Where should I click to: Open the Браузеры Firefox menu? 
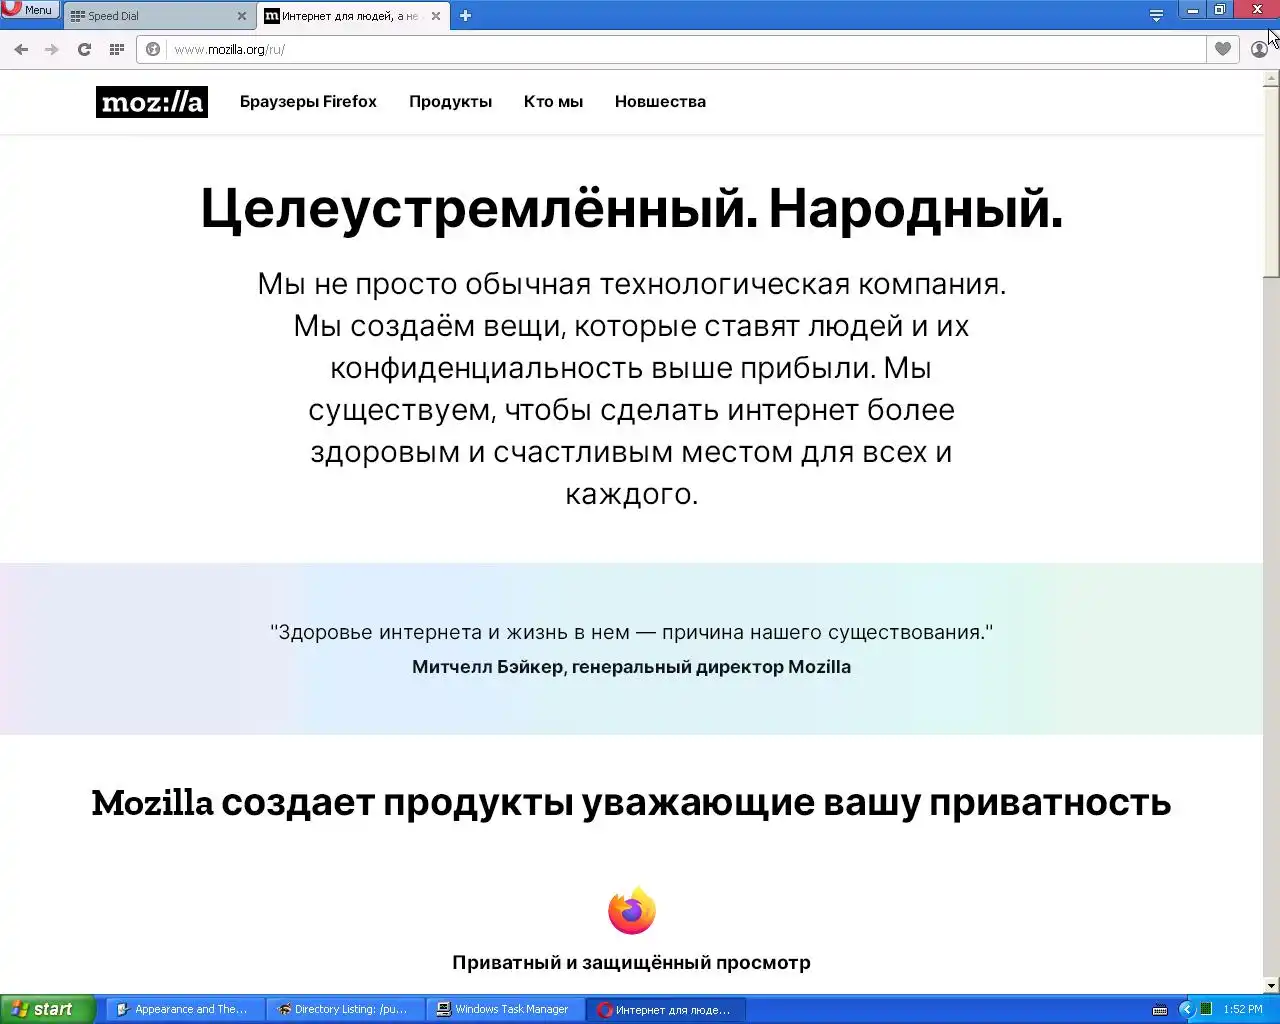tap(308, 102)
